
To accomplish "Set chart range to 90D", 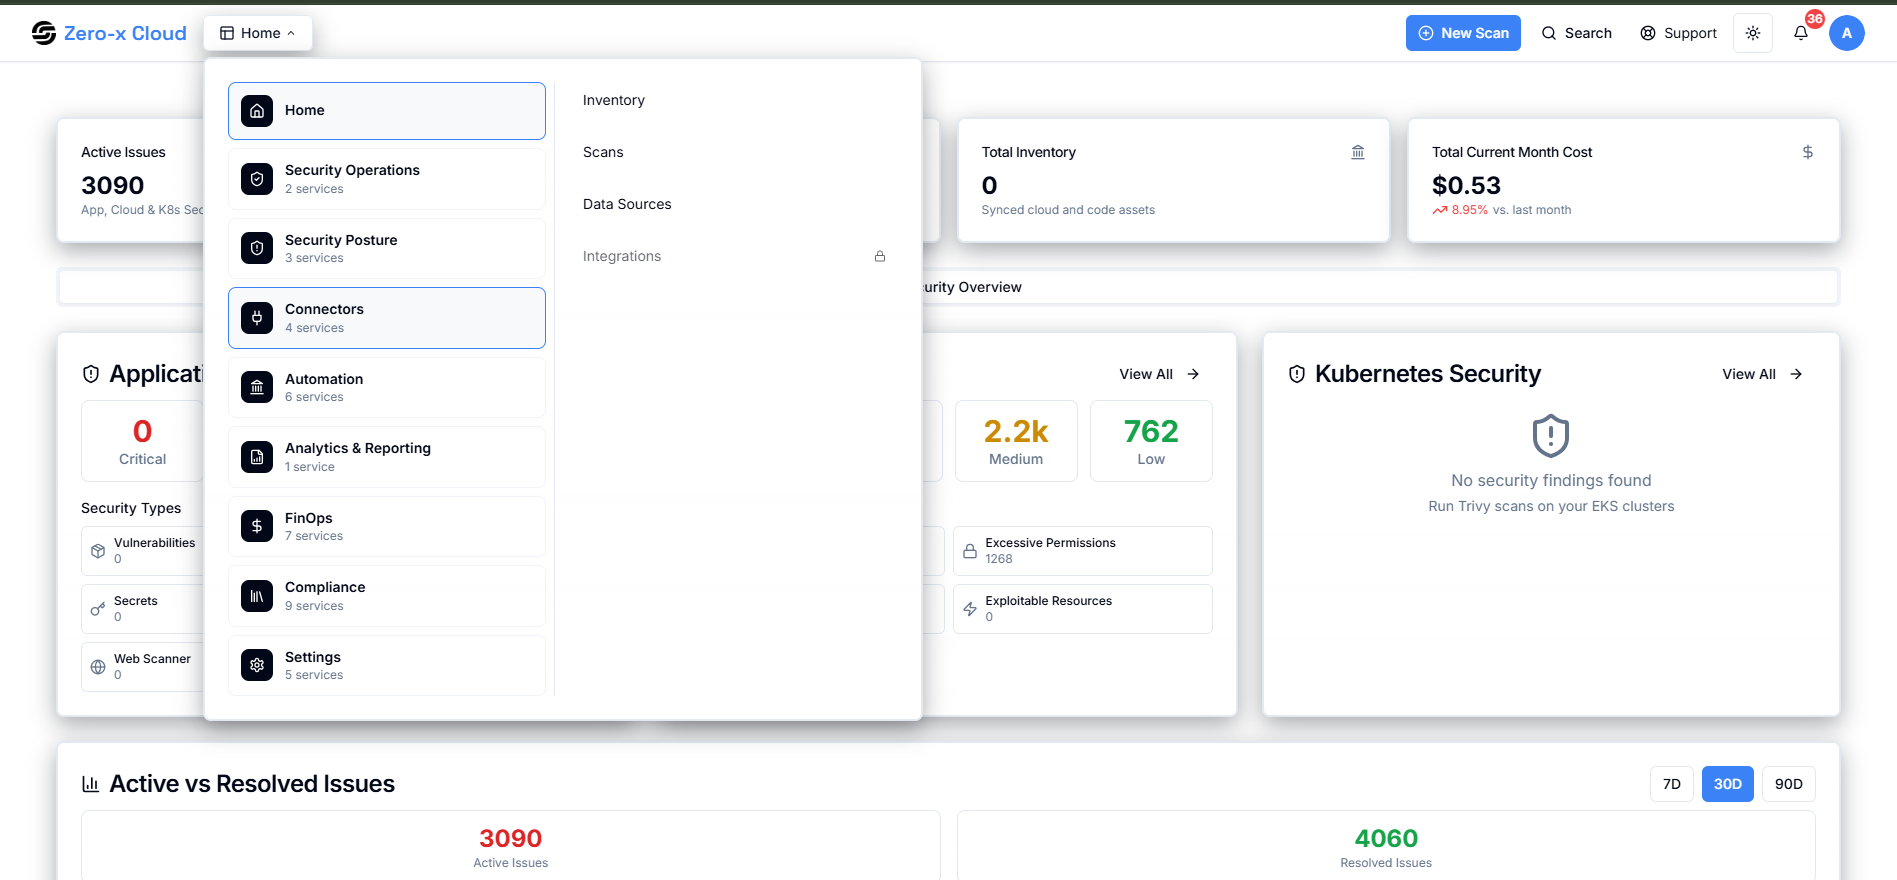I will [x=1789, y=784].
